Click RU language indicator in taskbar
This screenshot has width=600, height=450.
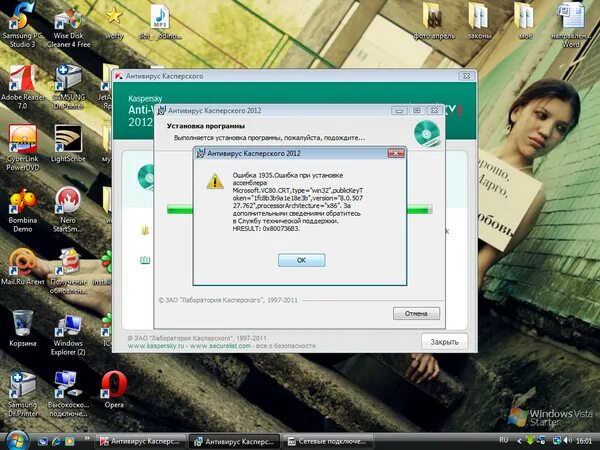click(x=504, y=440)
